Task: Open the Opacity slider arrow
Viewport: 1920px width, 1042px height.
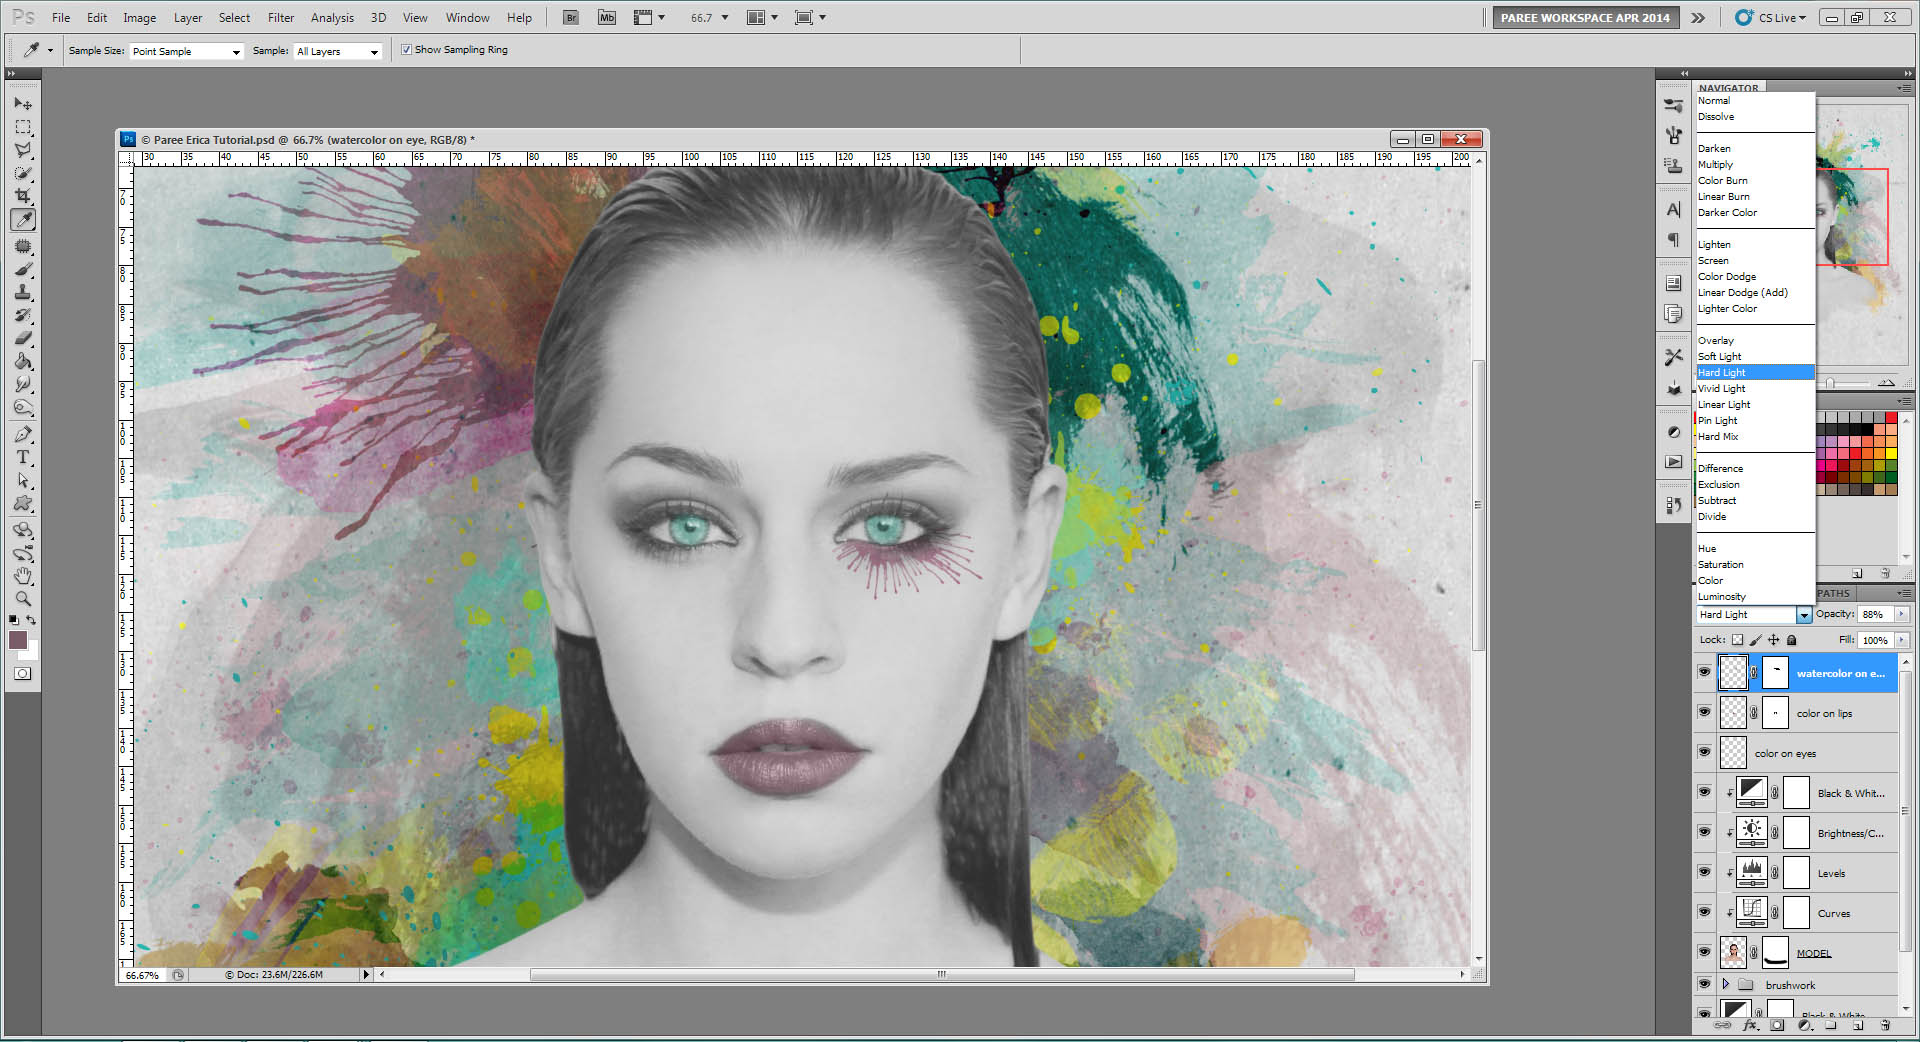Action: [x=1901, y=615]
